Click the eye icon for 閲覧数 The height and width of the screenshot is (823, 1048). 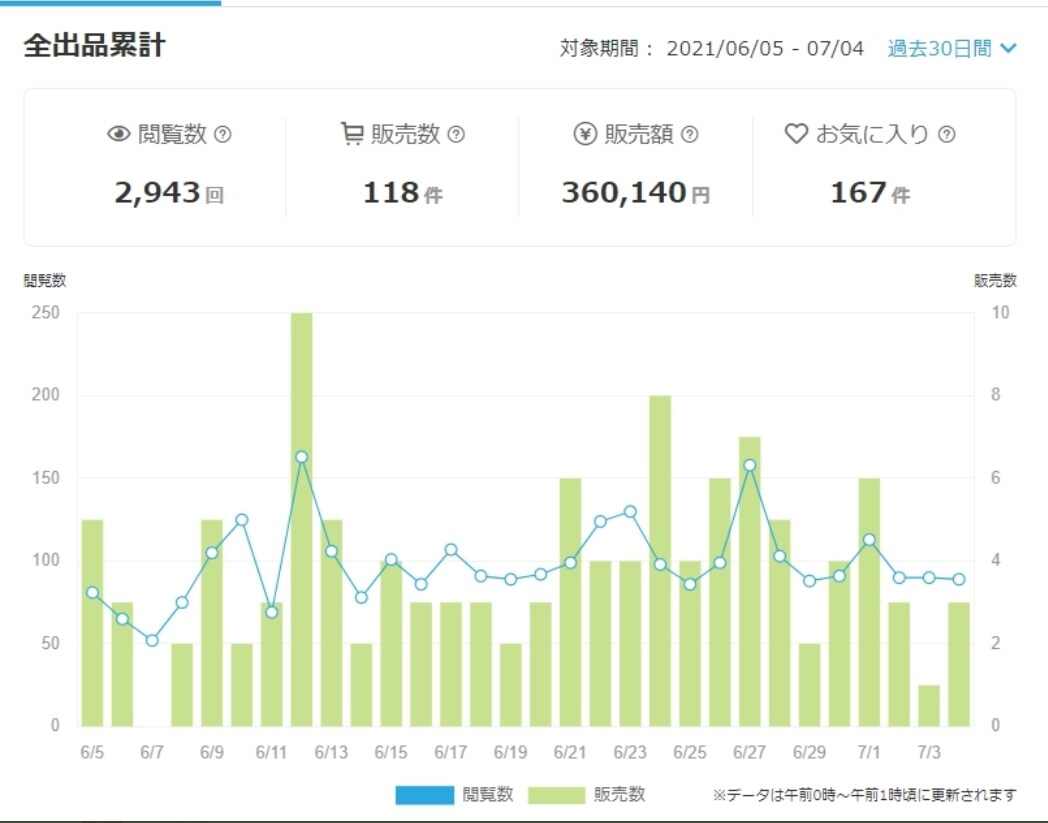[119, 134]
